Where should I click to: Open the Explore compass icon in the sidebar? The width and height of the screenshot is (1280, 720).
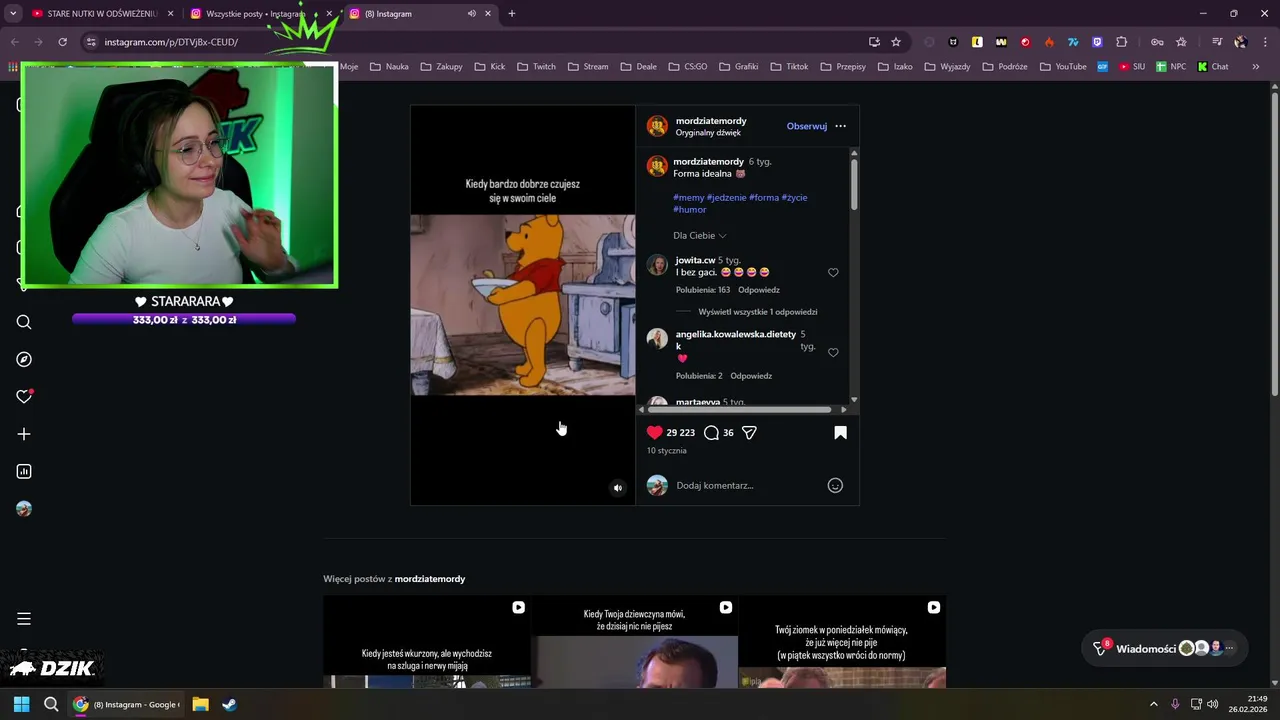24,359
